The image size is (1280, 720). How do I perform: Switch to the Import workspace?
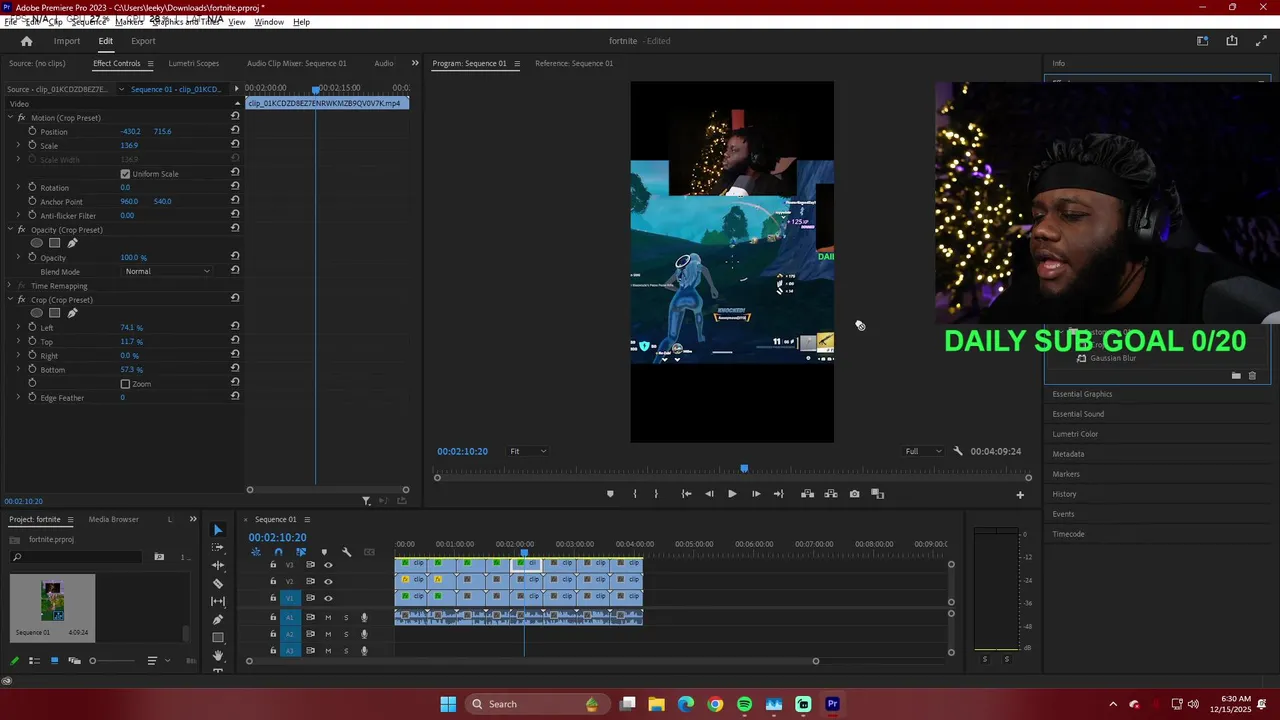[x=67, y=41]
